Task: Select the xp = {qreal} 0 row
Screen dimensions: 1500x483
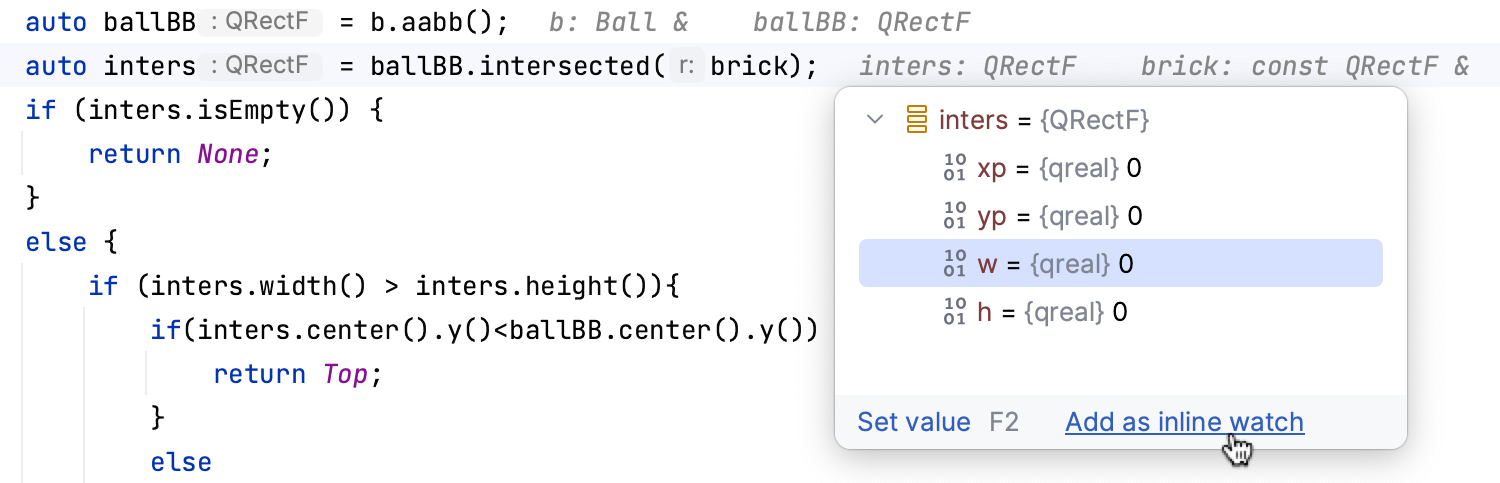Action: [1058, 168]
